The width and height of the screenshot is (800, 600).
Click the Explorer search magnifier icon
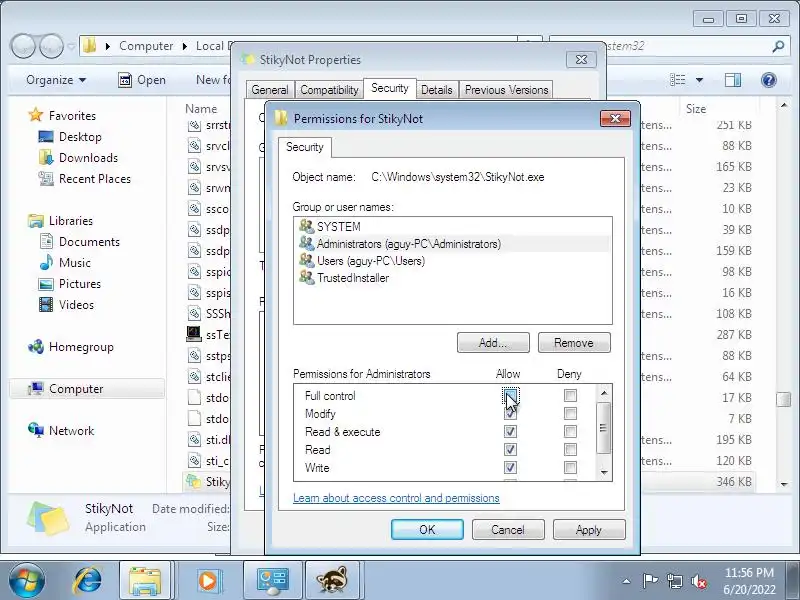[778, 46]
